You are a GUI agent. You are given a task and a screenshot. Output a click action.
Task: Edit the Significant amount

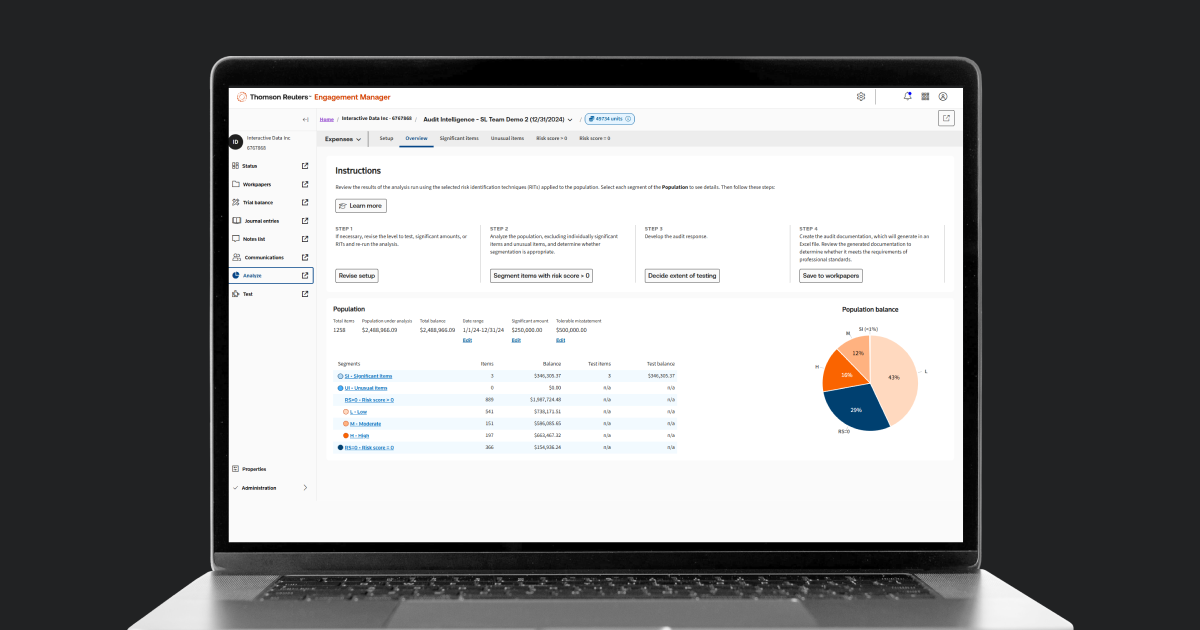516,340
